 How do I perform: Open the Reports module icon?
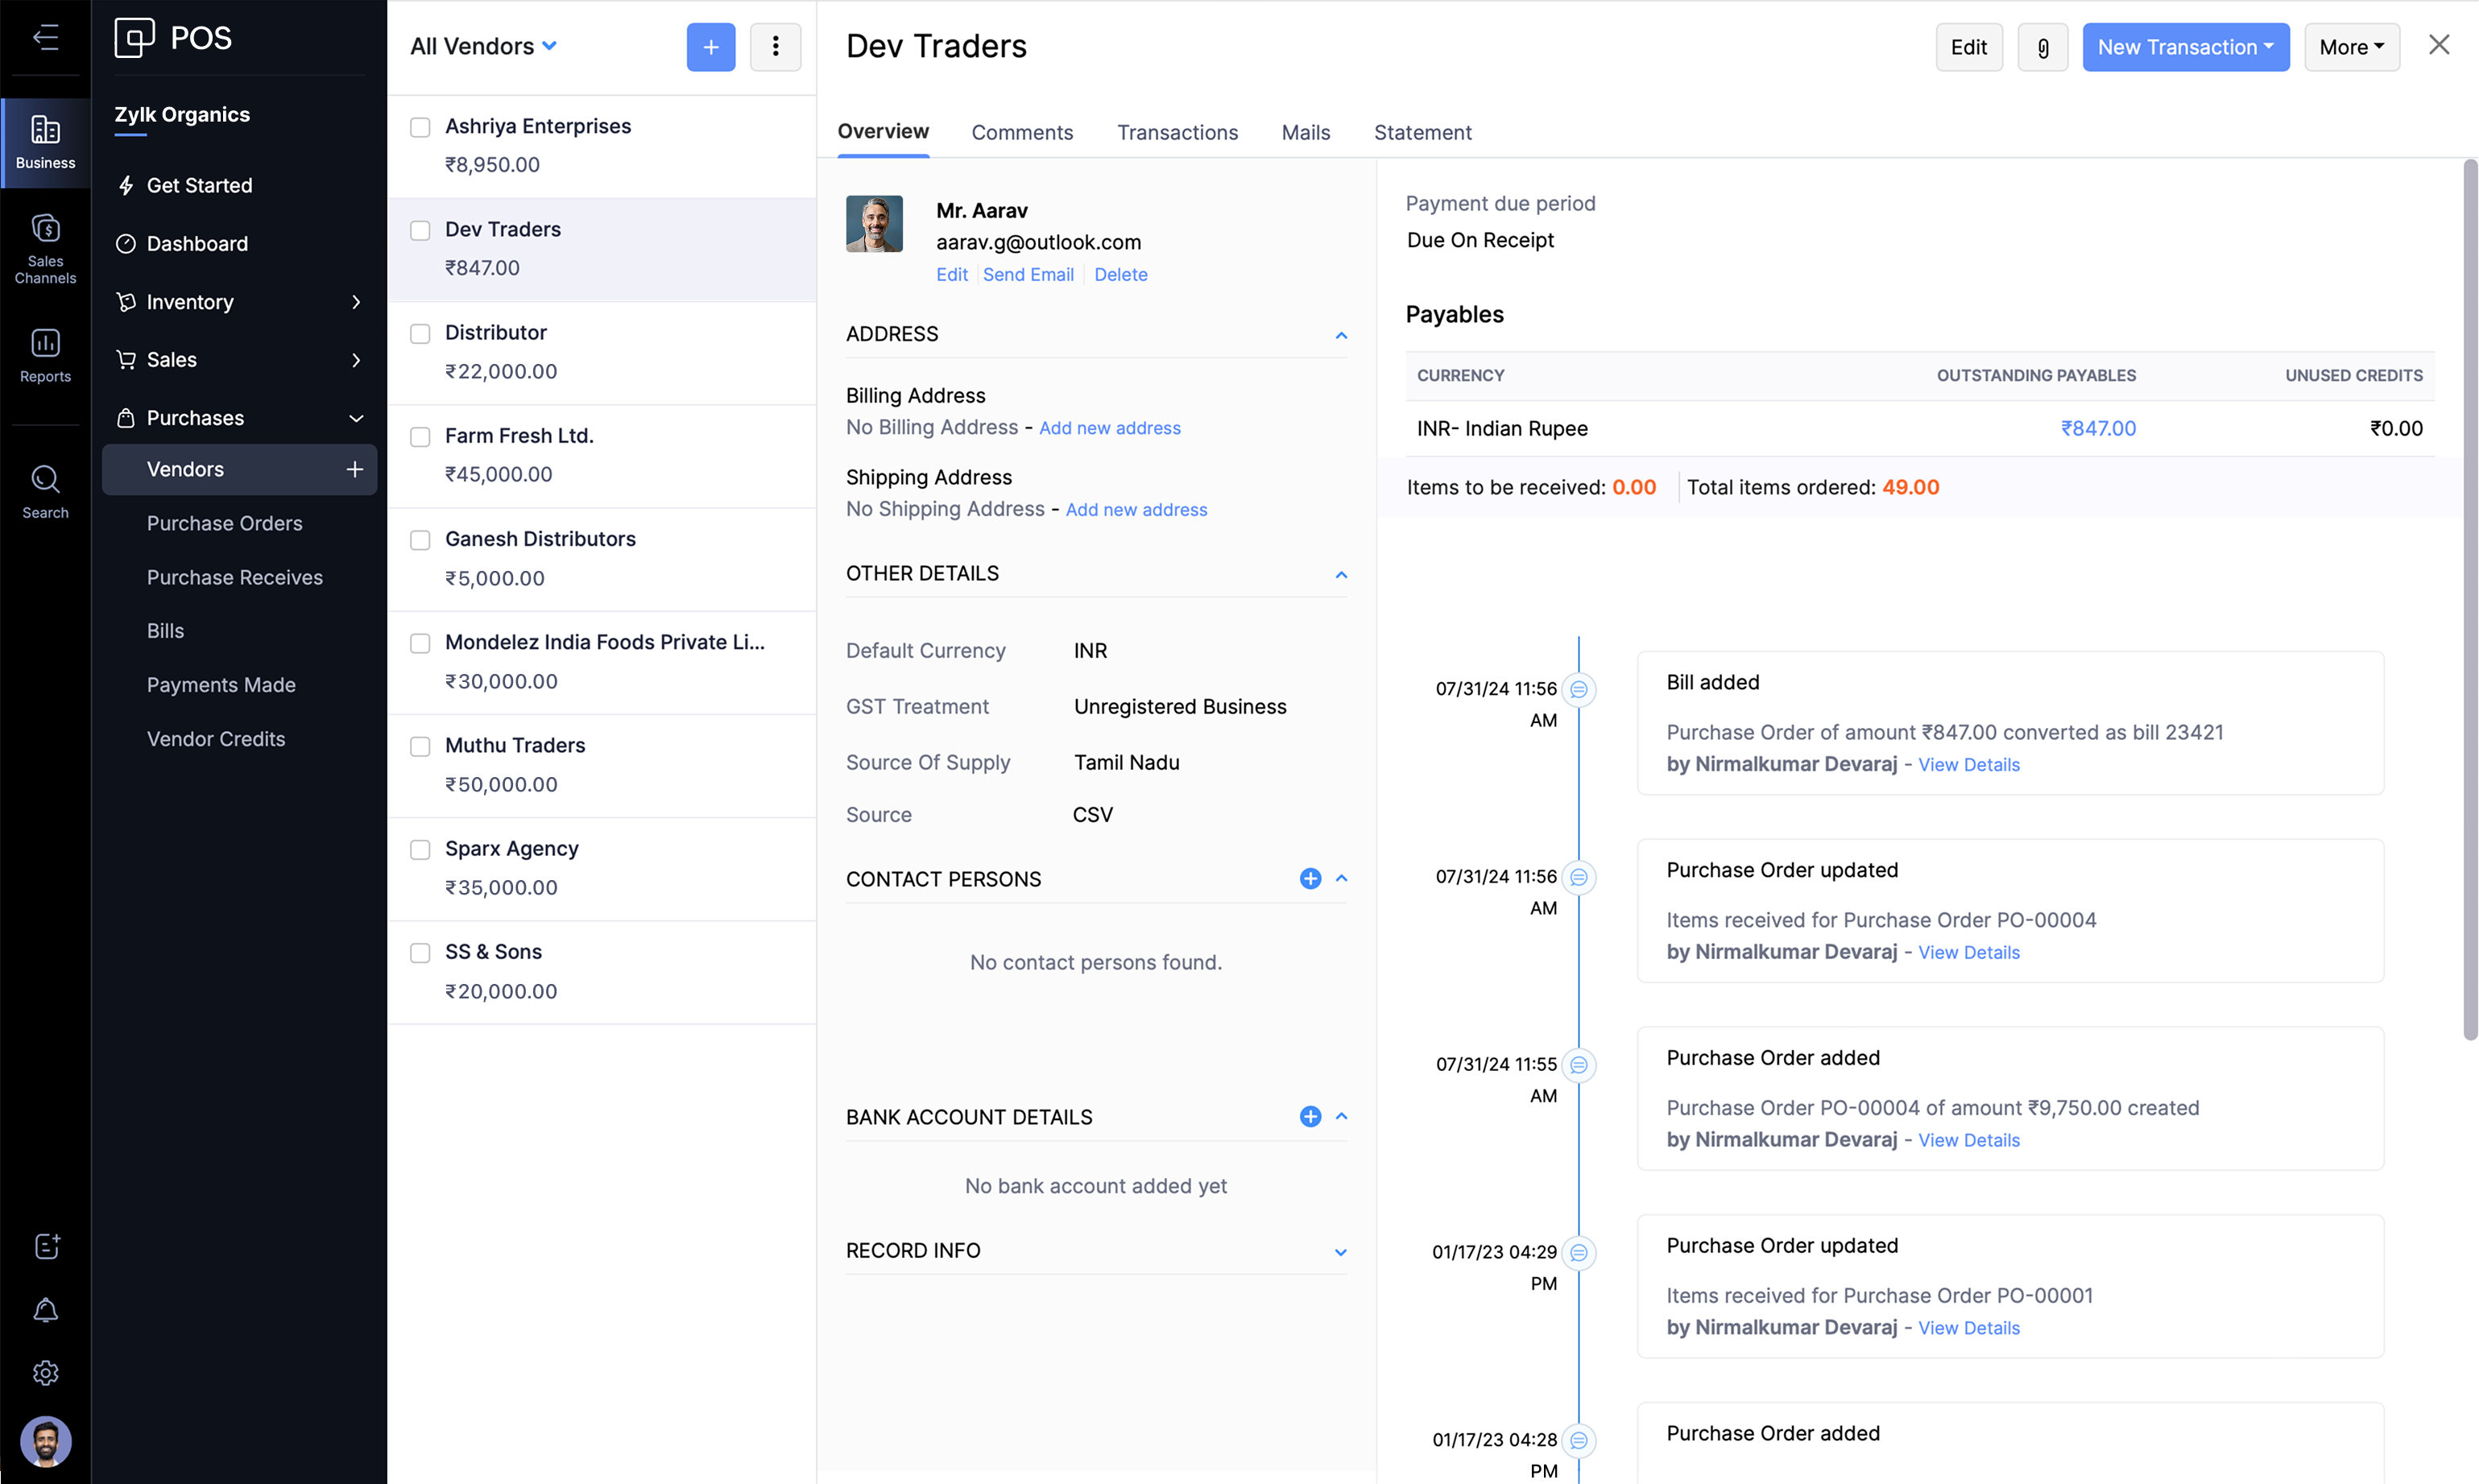click(45, 355)
